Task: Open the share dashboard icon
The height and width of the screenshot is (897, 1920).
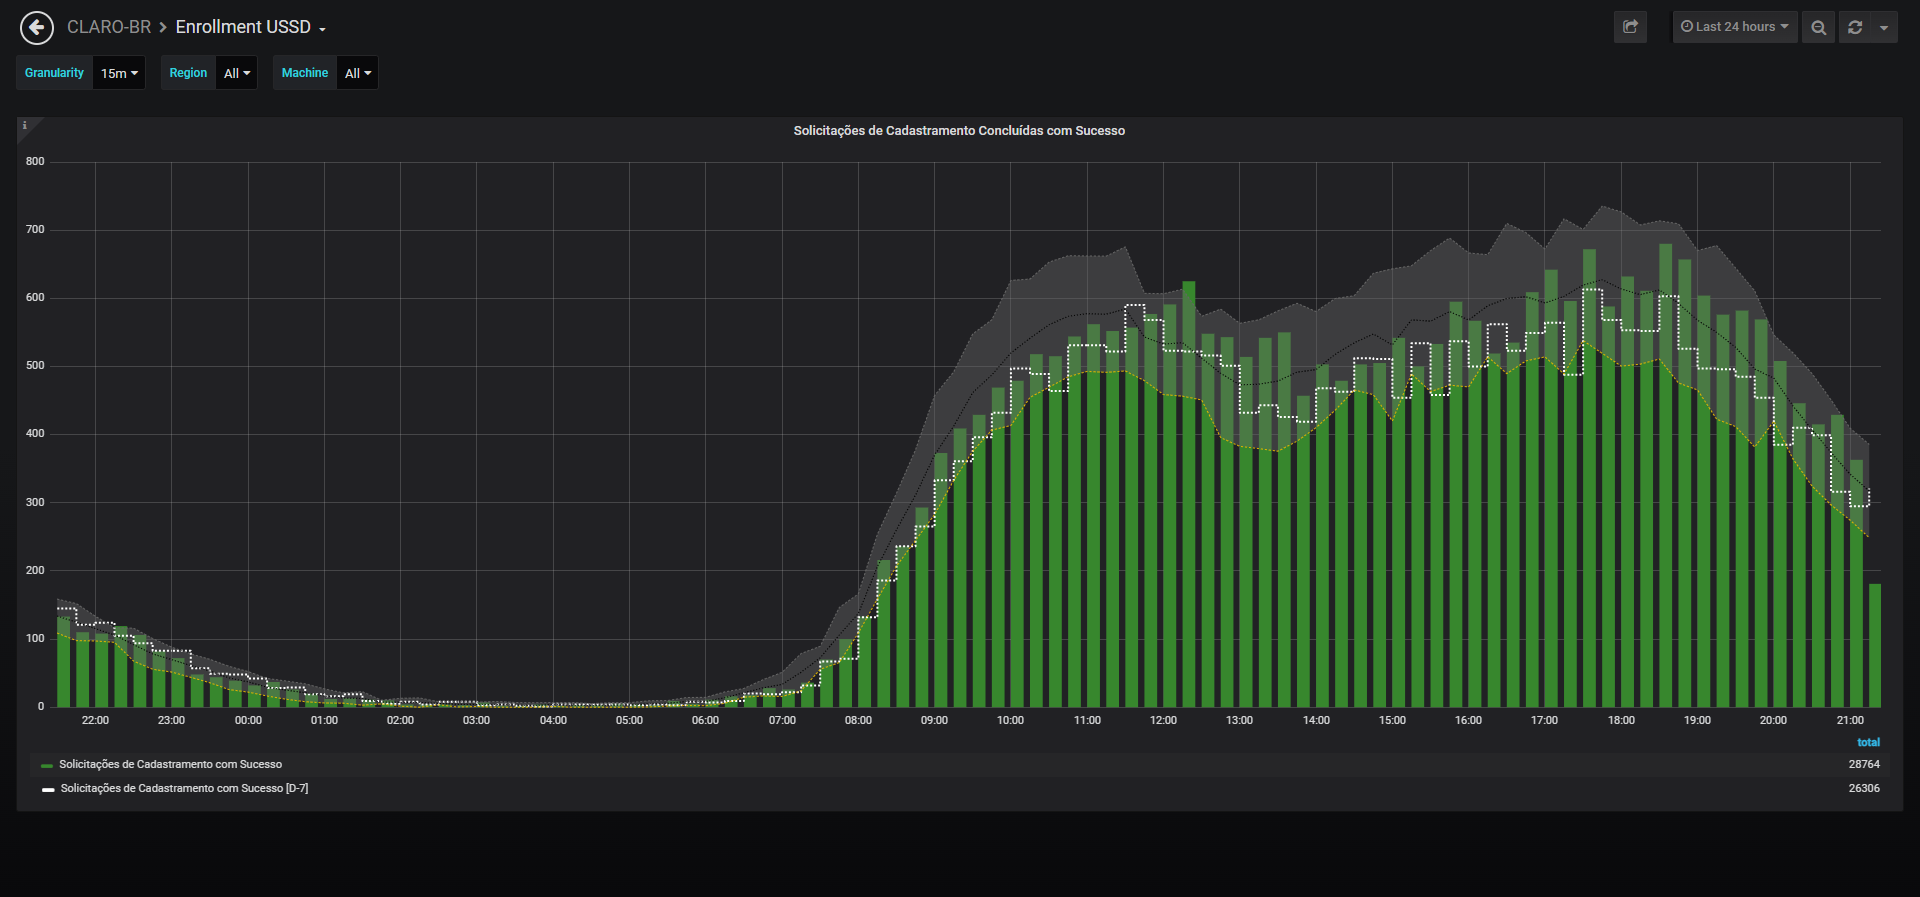Action: tap(1630, 27)
